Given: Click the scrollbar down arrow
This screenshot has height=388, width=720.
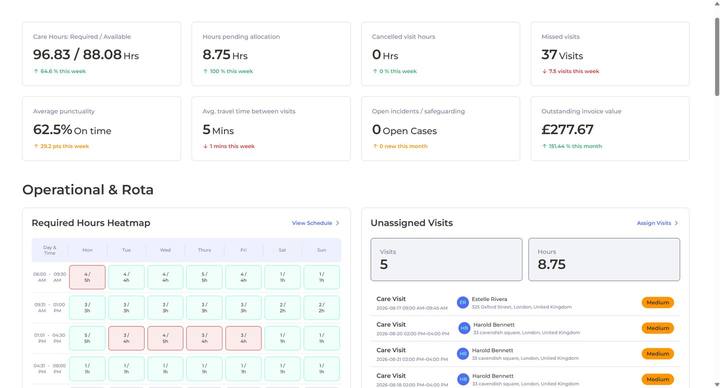Looking at the screenshot, I should 717,384.
